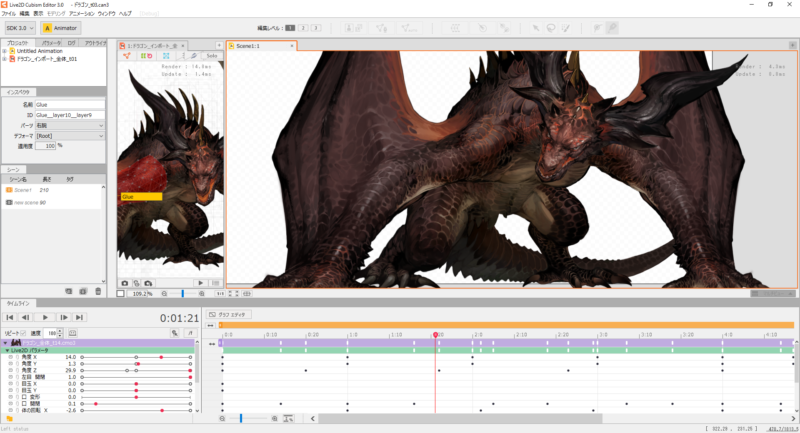Open the Animator mode button
Screen dimensions: 800x433
60,28
